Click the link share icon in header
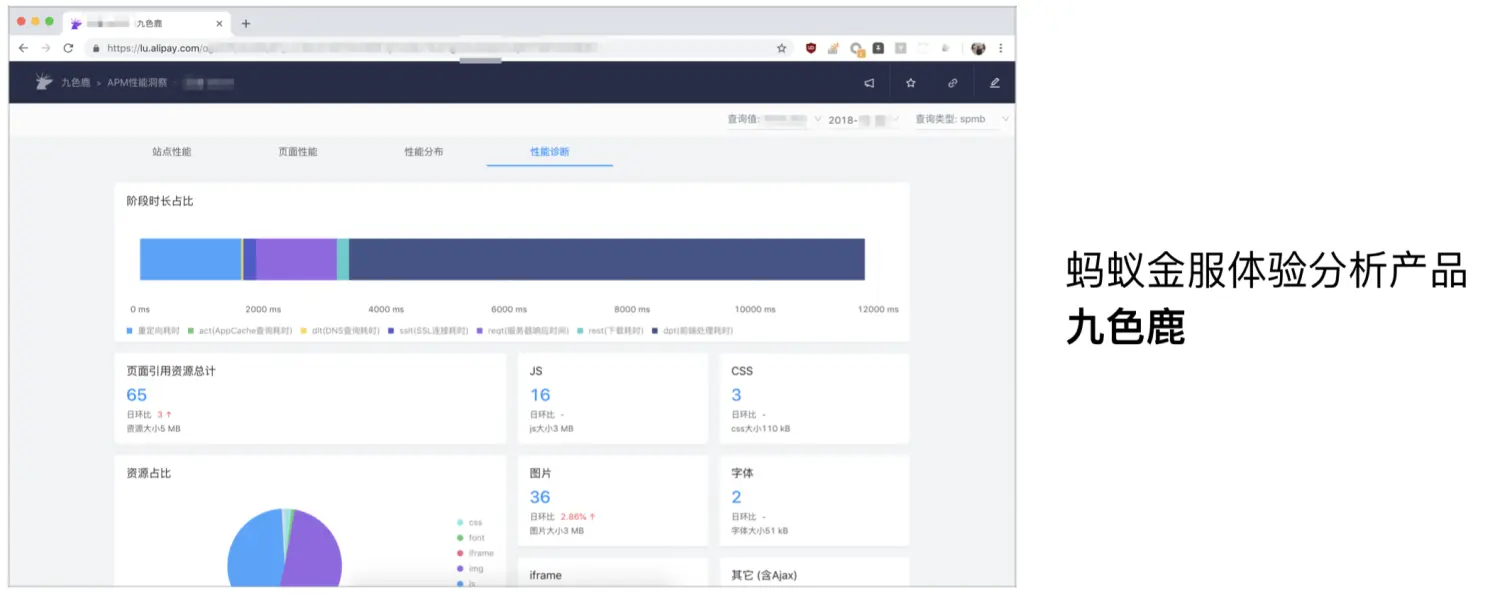Screen dimensions: 1500x600 [x=953, y=83]
